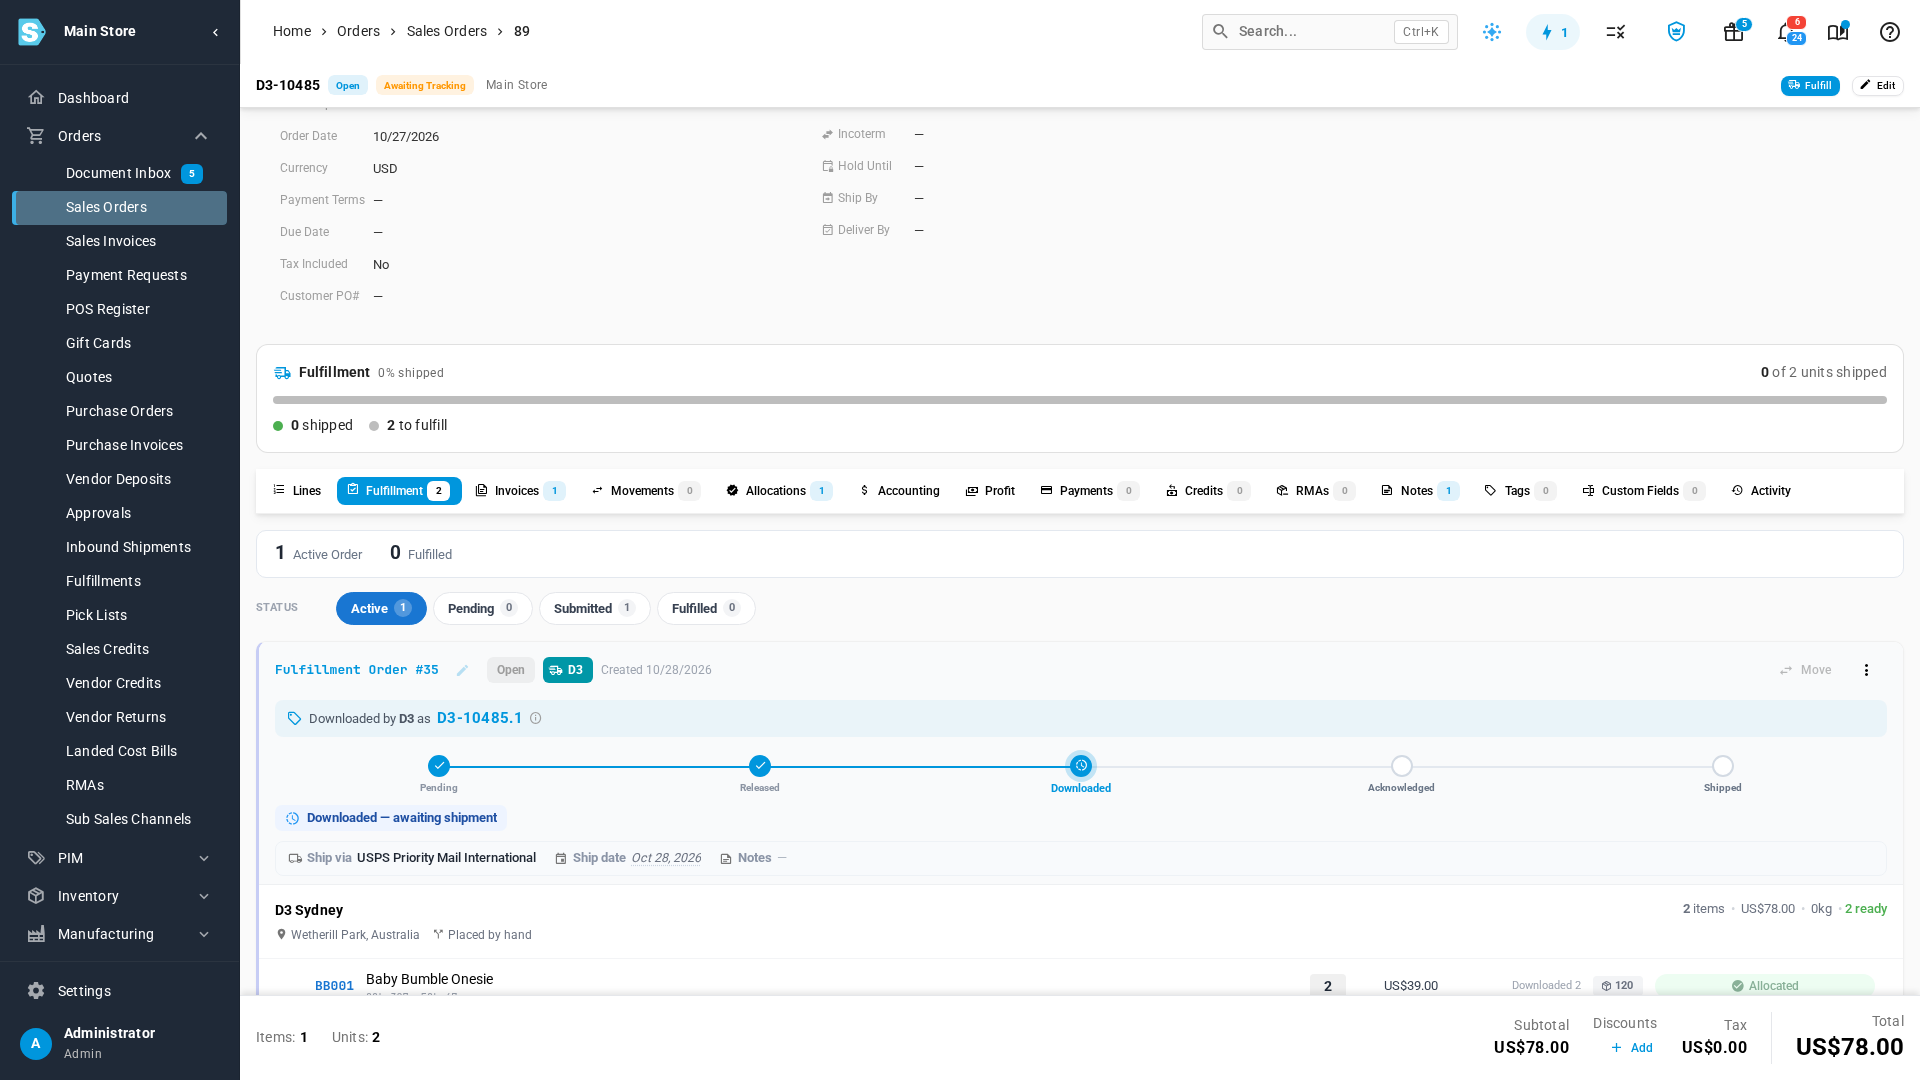Screen dimensions: 1920x1080
Task: Expand the Manufacturing sidebar section
Action: (204, 934)
